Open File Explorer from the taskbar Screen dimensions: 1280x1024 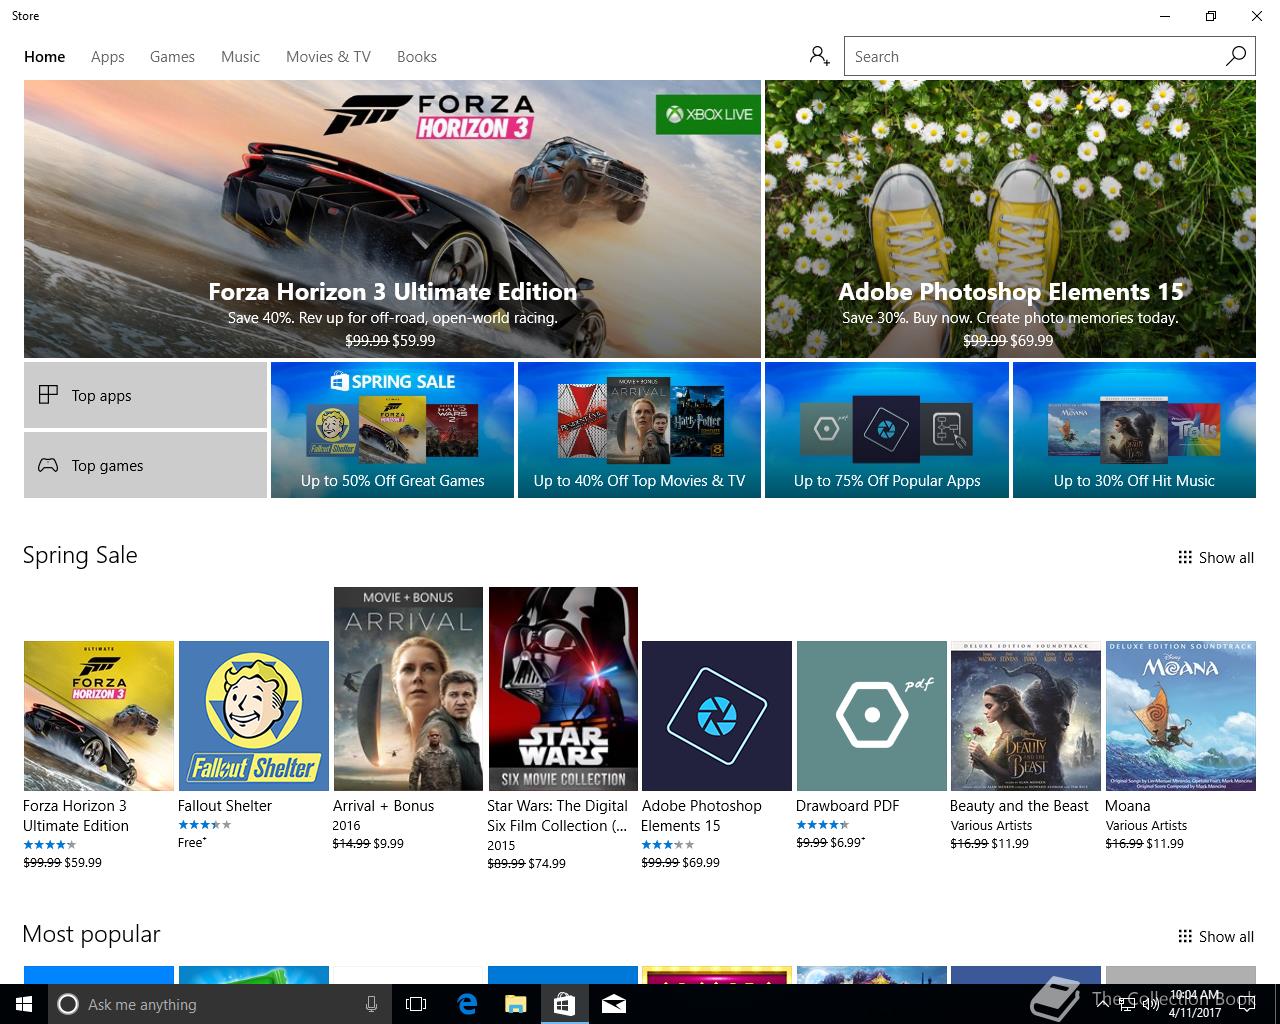(515, 1004)
